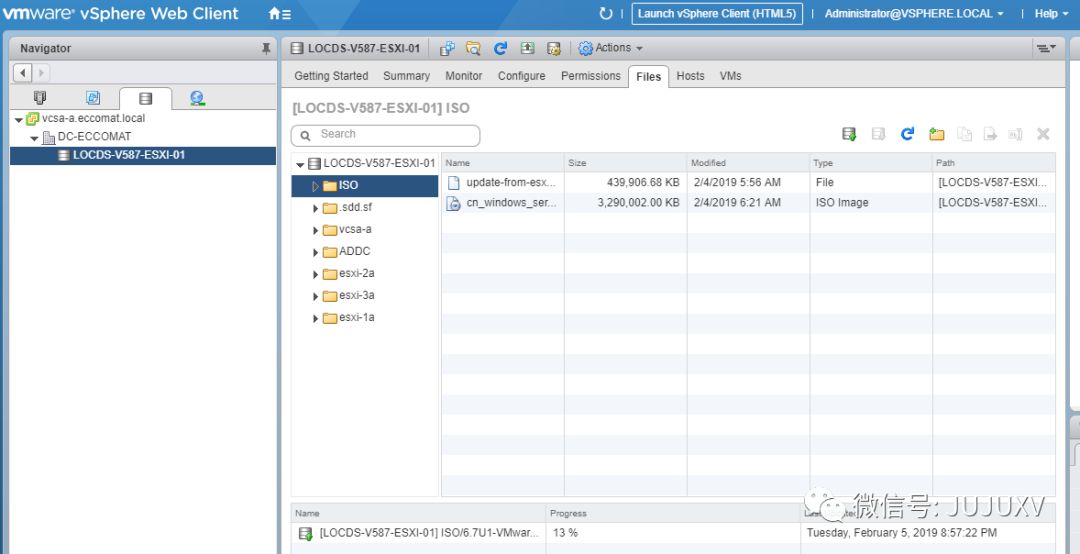Expand the ISO folder arrow
The width and height of the screenshot is (1080, 554).
point(315,186)
